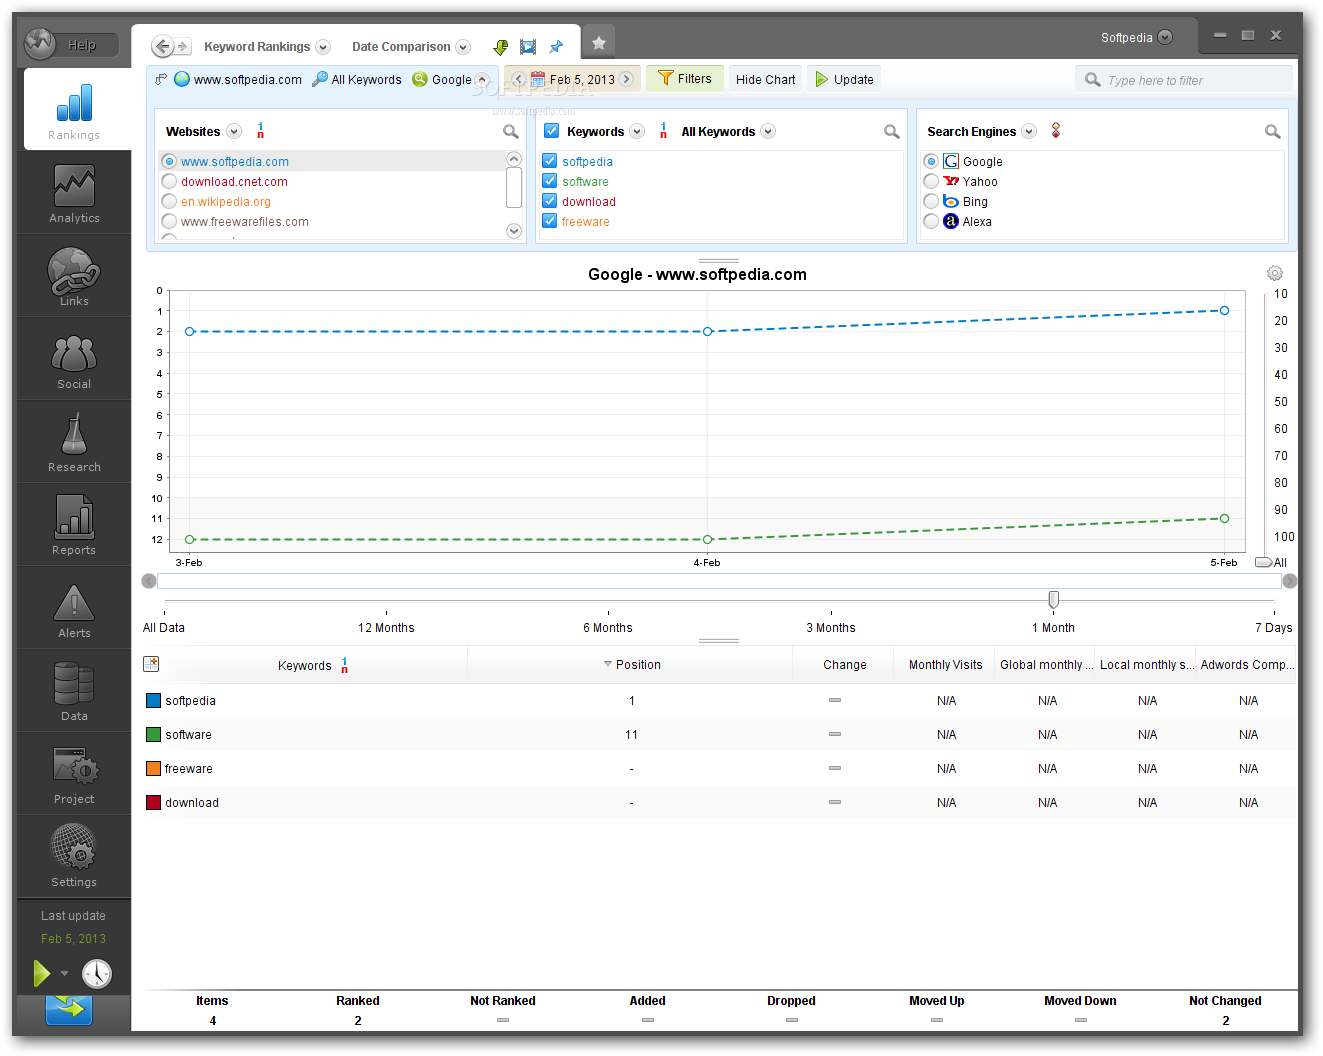Open the Data section in sidebar
Viewport: 1323px width, 1056px height.
[x=74, y=691]
